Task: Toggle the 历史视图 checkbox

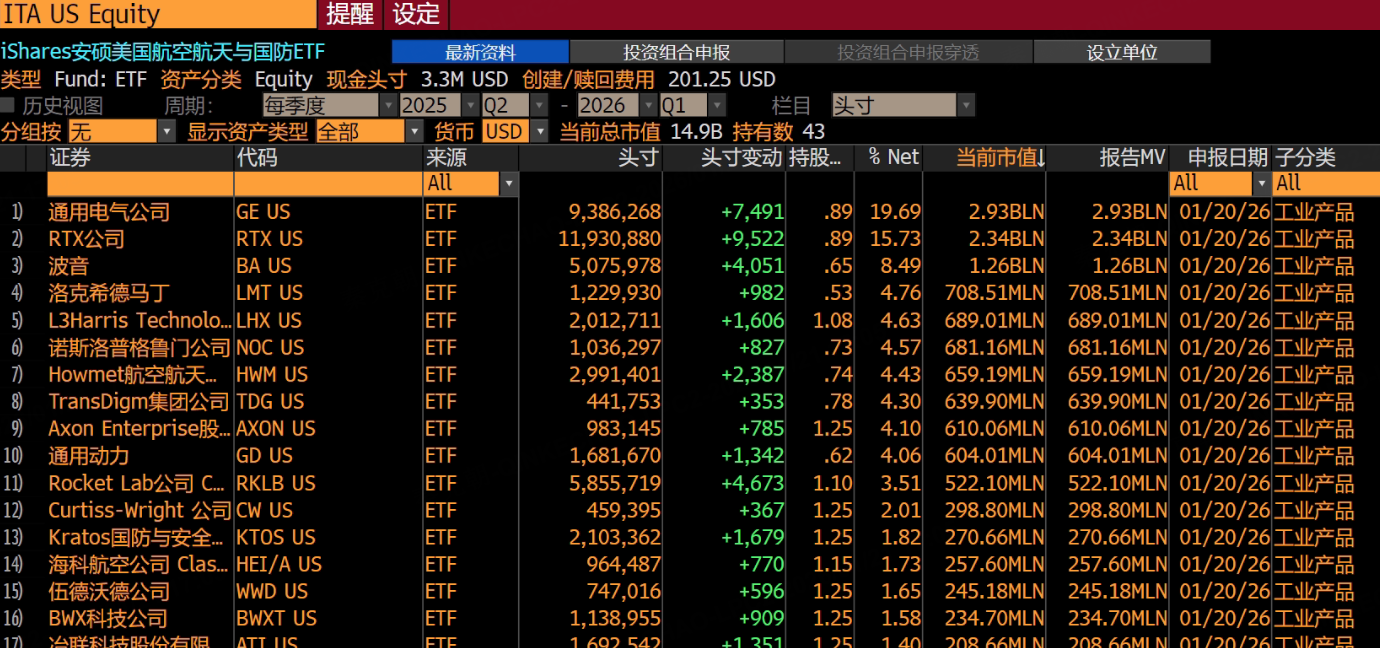Action: pyautogui.click(x=8, y=105)
